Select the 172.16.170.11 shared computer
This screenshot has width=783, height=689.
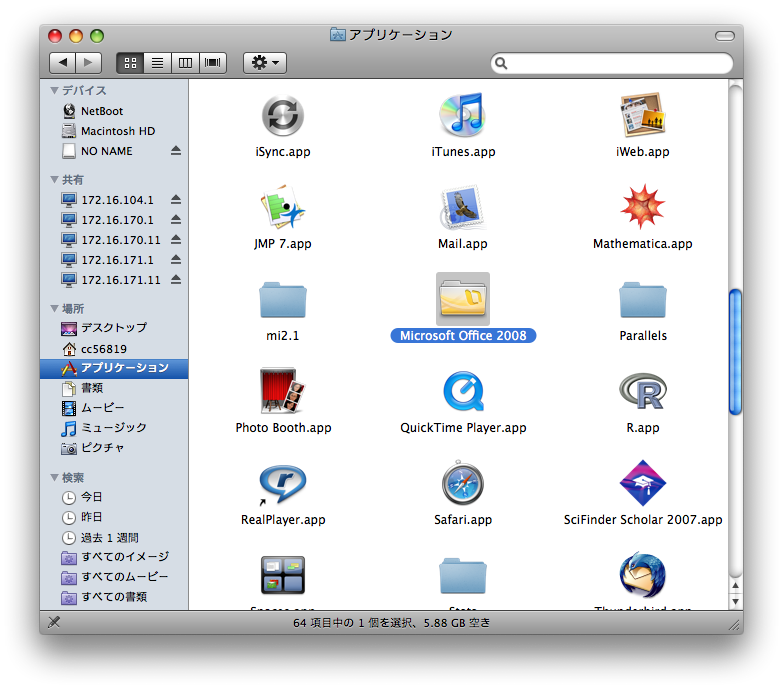114,240
